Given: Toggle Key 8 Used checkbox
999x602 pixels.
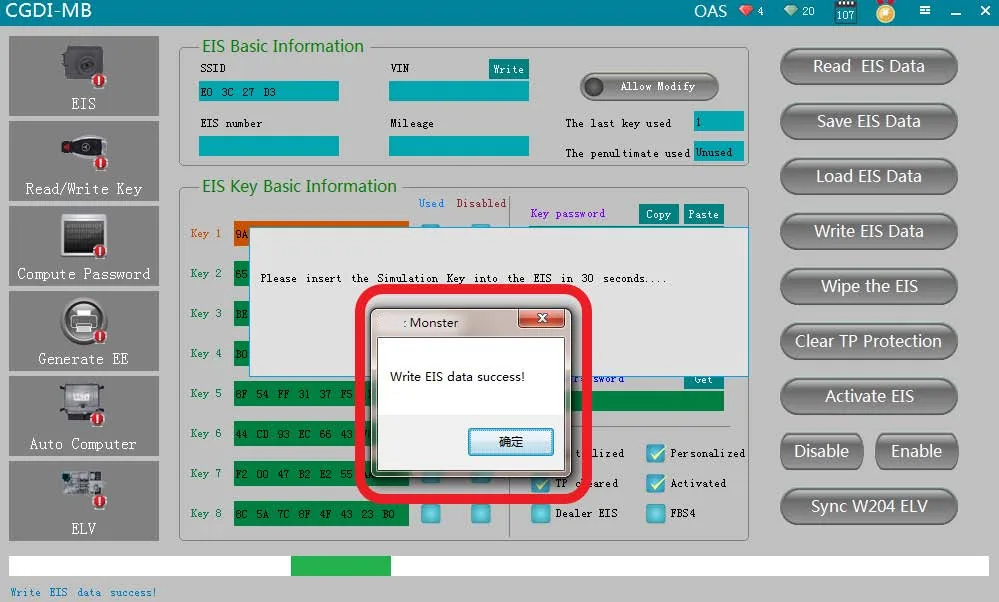Looking at the screenshot, I should tap(431, 513).
